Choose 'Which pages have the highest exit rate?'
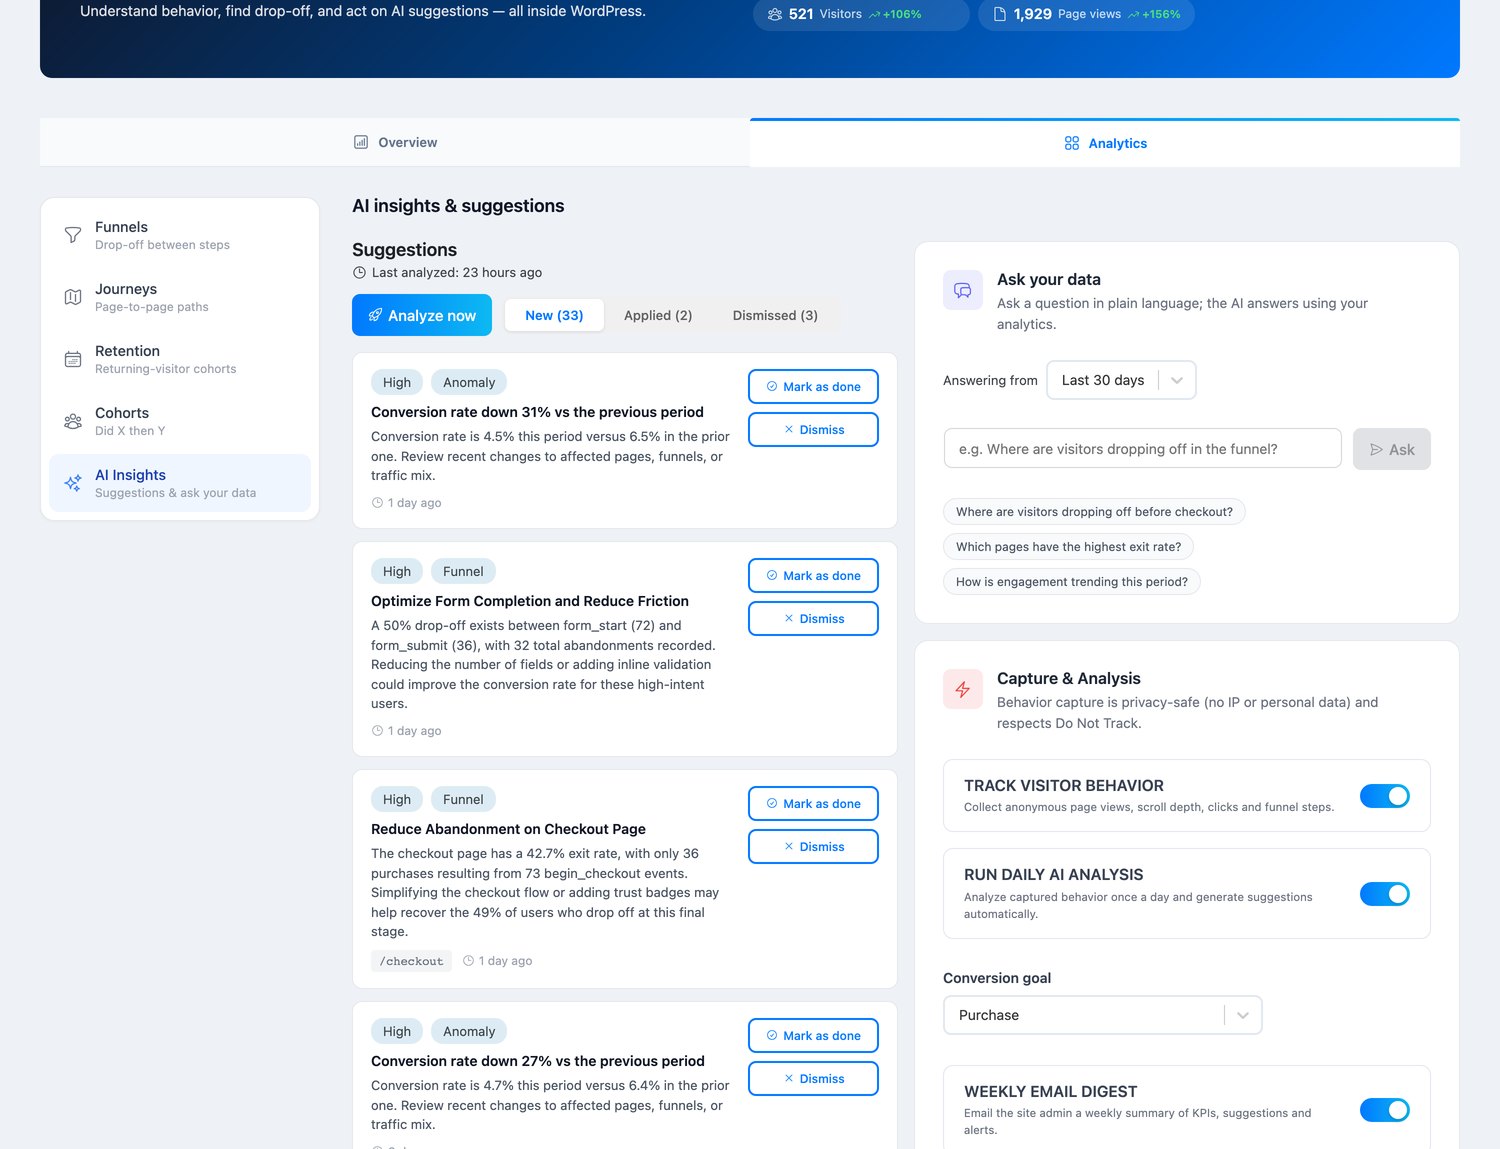The height and width of the screenshot is (1149, 1500). (x=1068, y=547)
